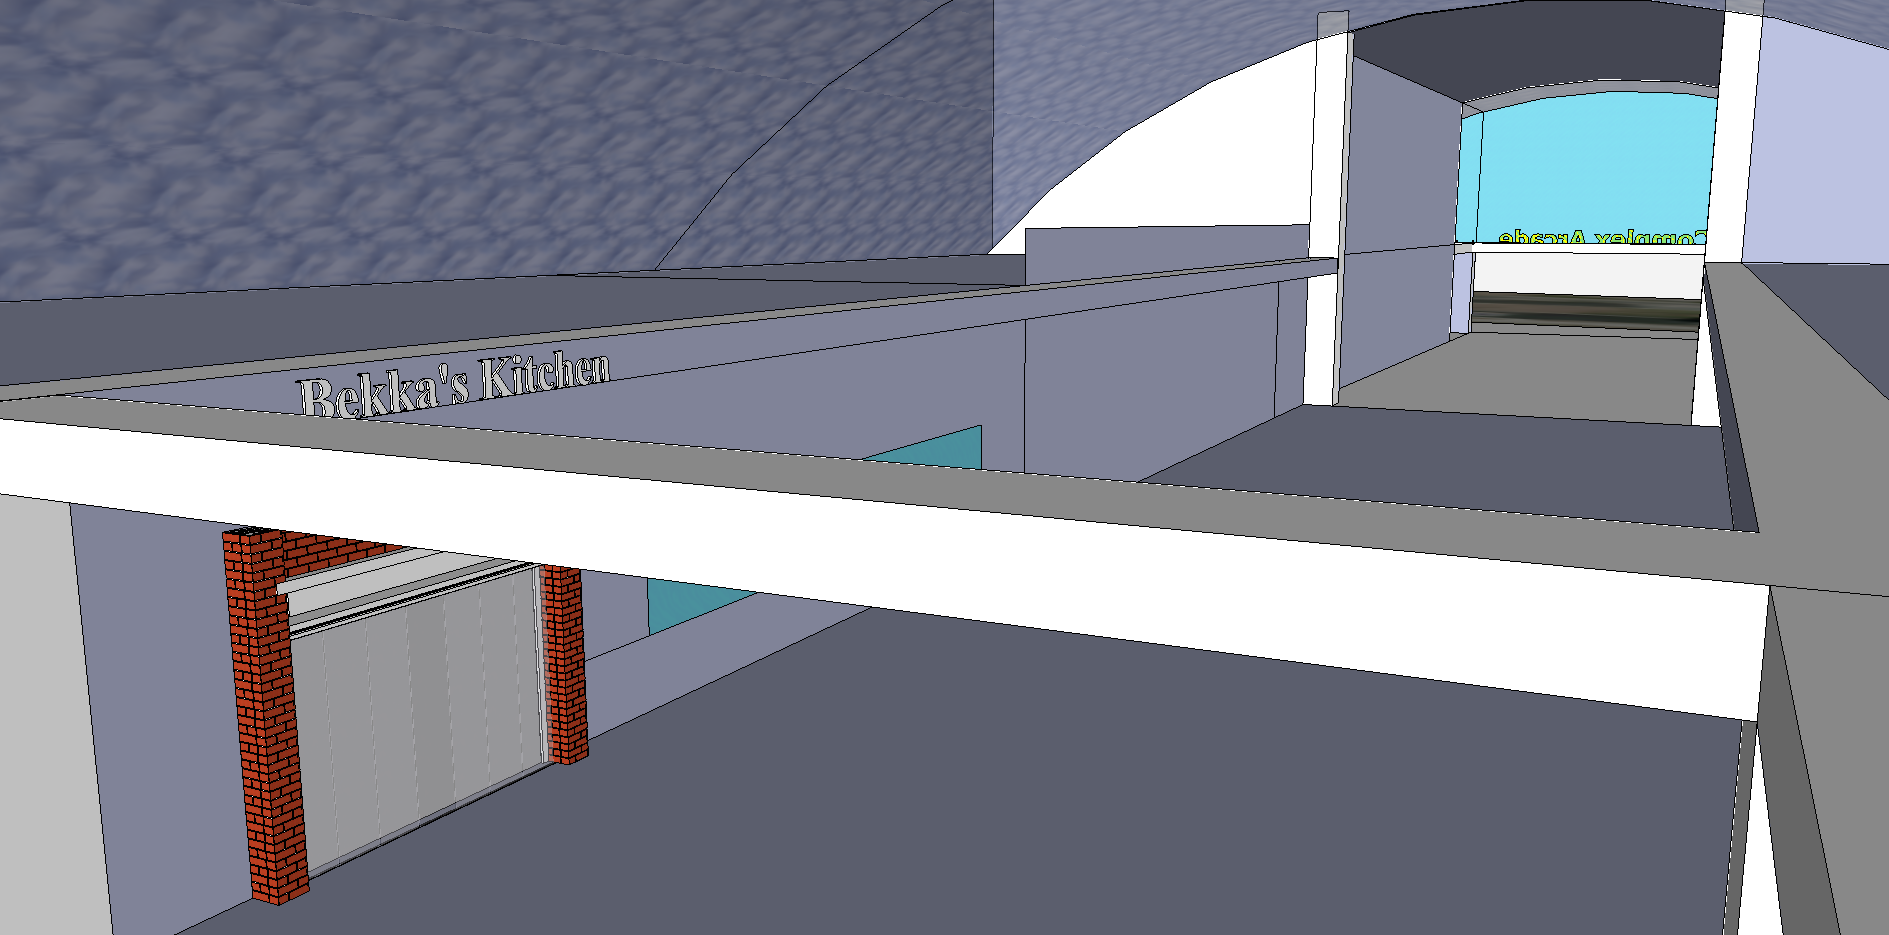The width and height of the screenshot is (1889, 935).
Task: Click the "Bekka's Kitchen" 3D text sign
Action: [x=453, y=385]
